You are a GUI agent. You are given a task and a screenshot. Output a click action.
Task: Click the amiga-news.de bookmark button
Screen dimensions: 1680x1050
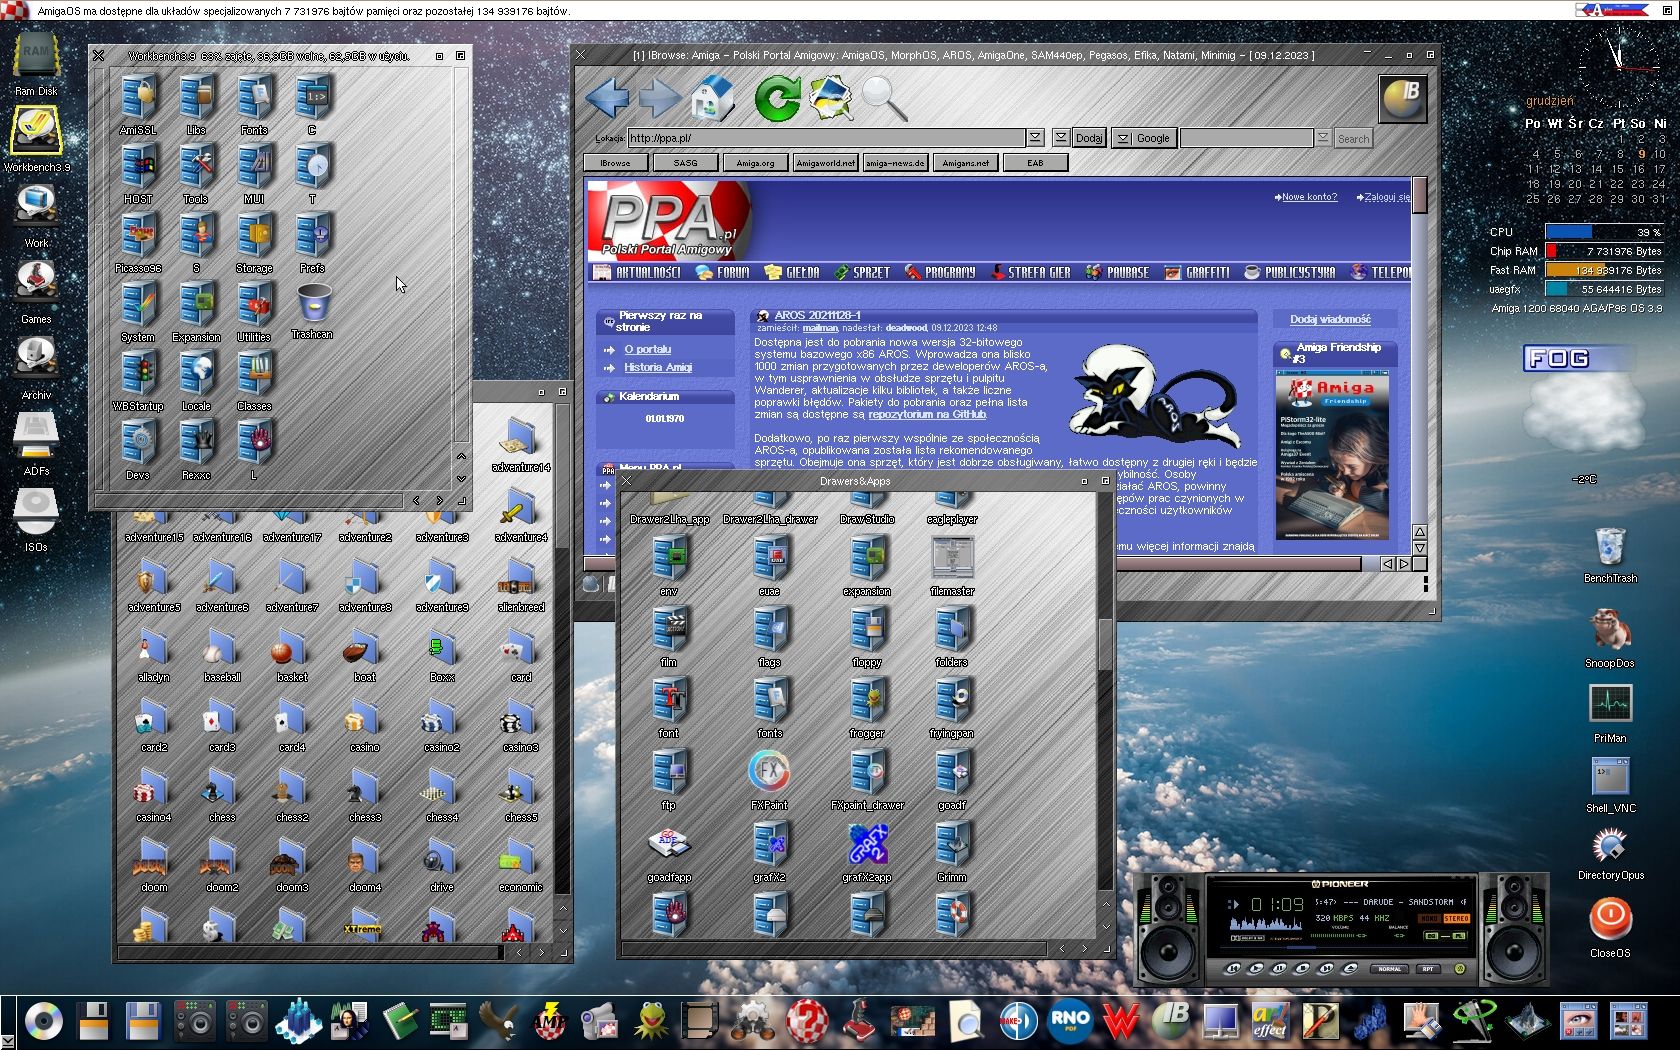click(896, 163)
